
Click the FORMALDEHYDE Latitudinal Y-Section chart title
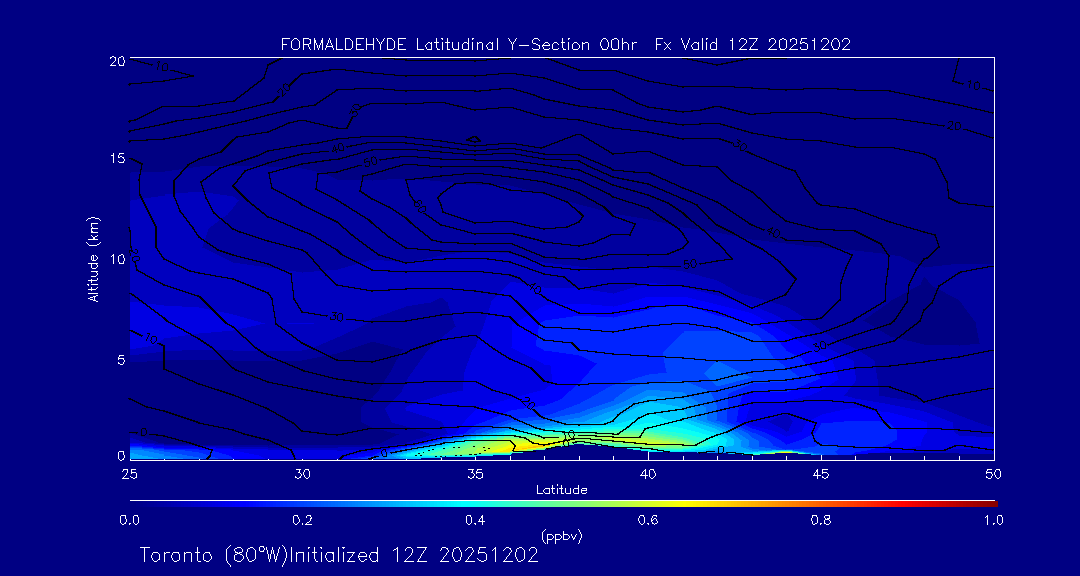pos(565,44)
